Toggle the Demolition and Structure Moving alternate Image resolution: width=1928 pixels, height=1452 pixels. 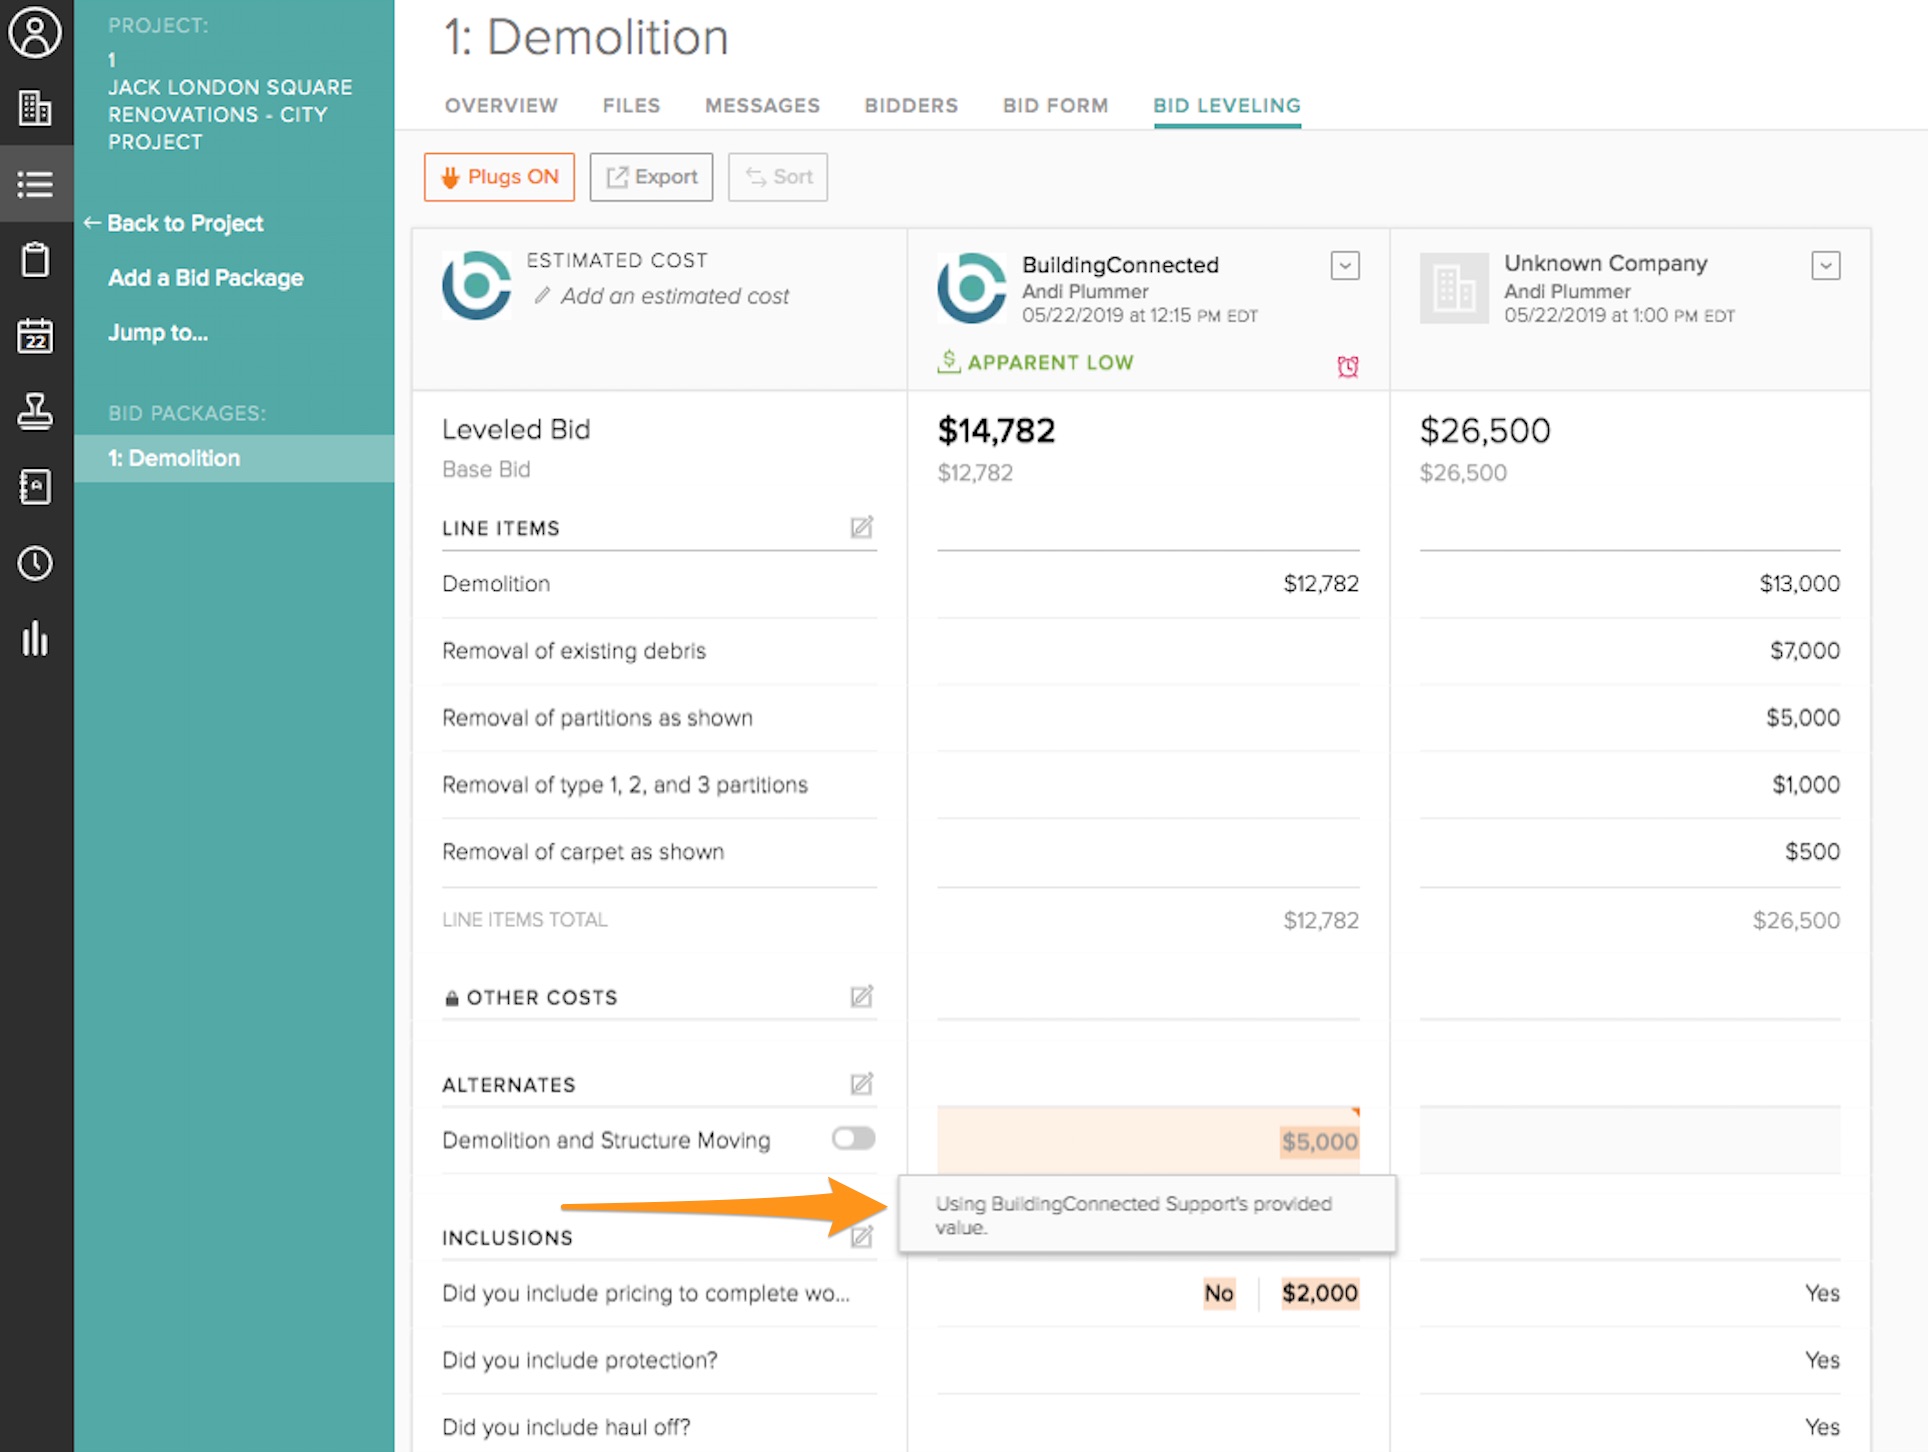pos(853,1139)
